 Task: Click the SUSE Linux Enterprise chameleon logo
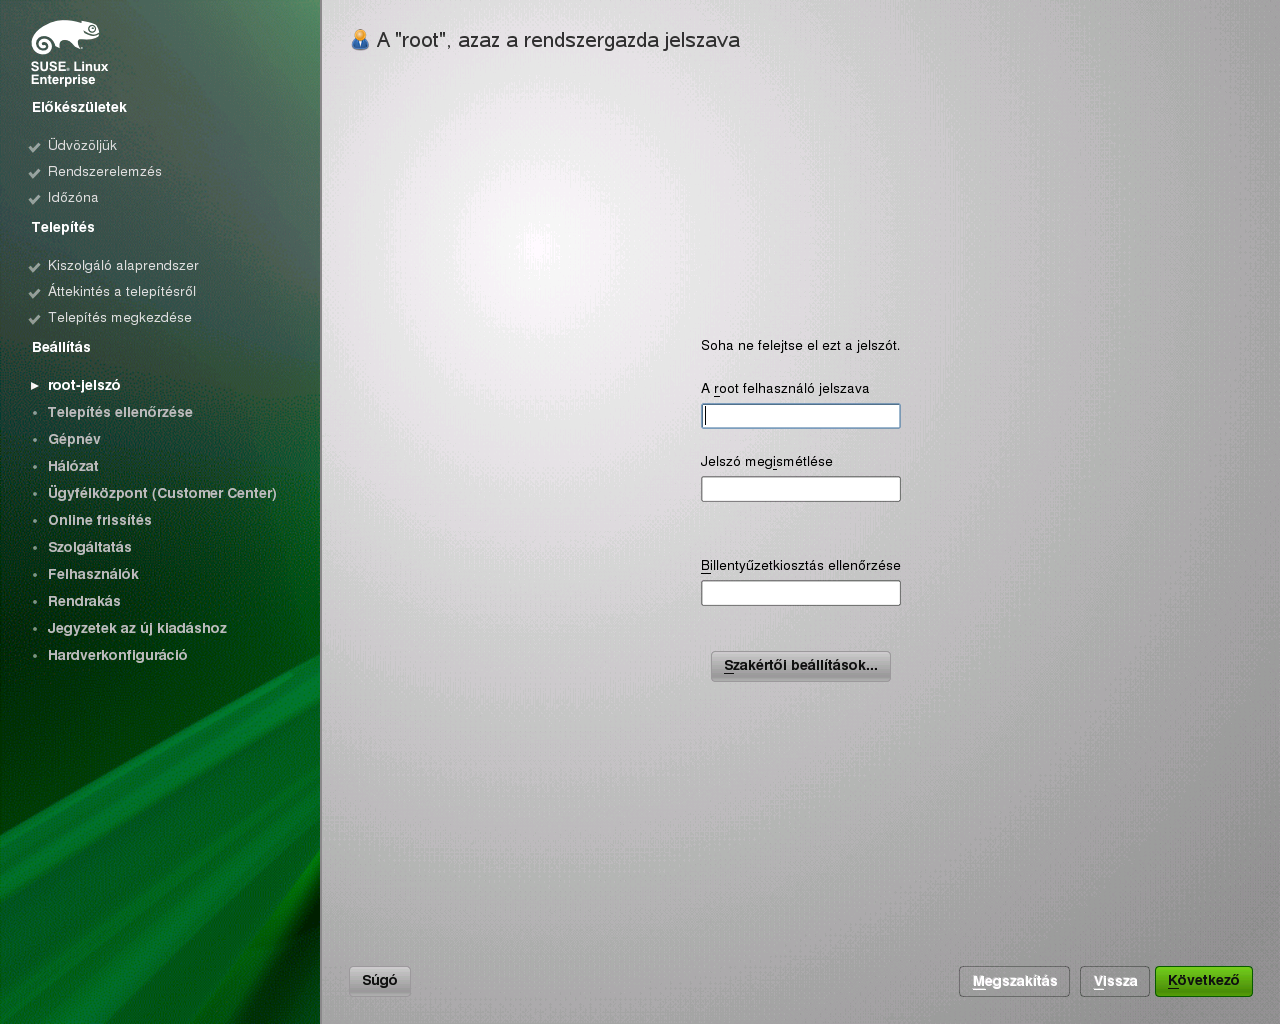pyautogui.click(x=67, y=53)
